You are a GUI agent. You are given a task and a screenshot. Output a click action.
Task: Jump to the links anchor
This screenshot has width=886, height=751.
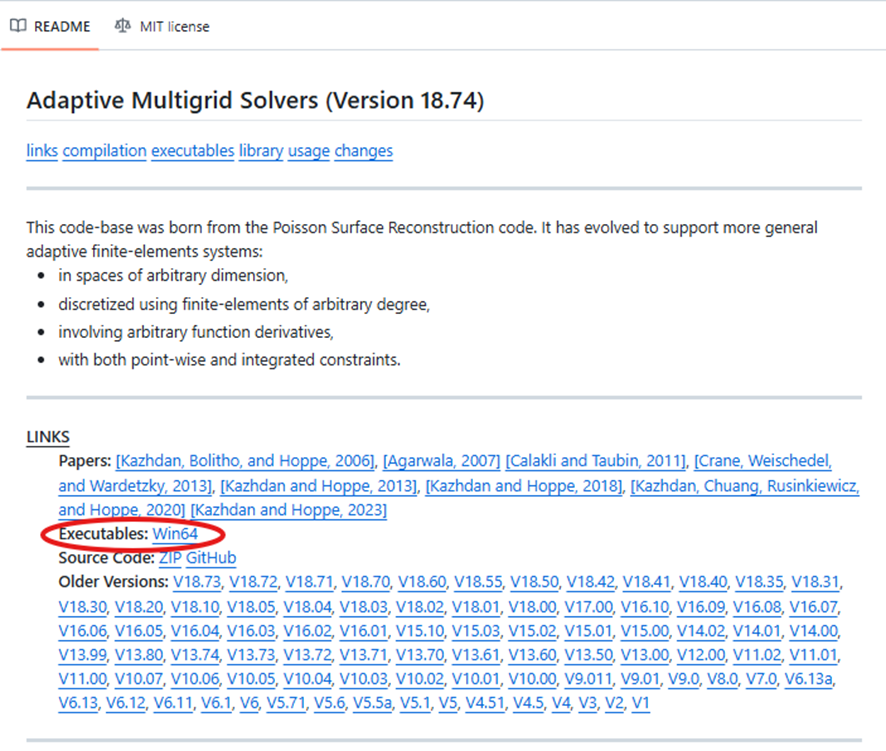(42, 151)
